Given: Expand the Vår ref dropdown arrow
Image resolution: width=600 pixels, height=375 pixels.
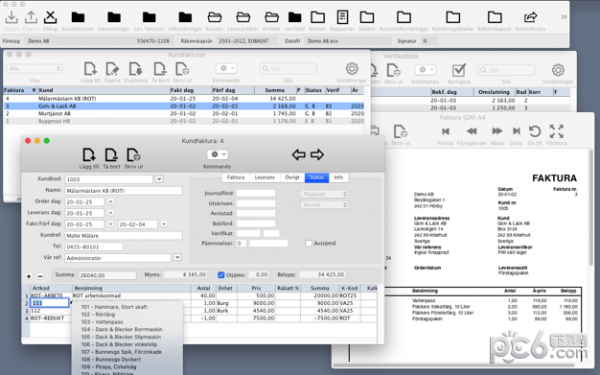Looking at the screenshot, I should (177, 258).
